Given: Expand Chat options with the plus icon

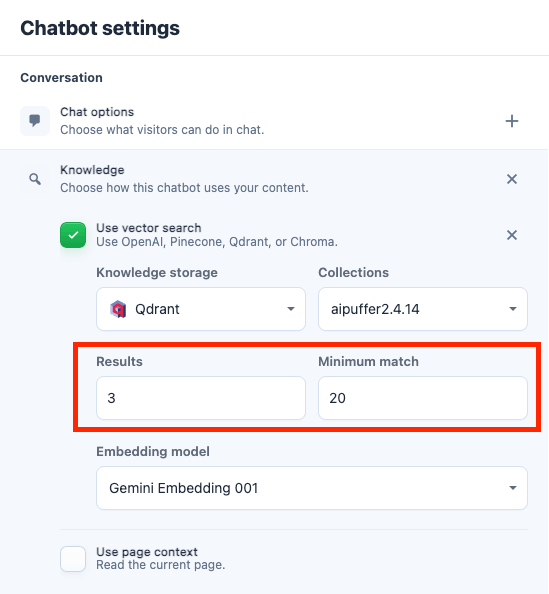Looking at the screenshot, I should (x=512, y=121).
